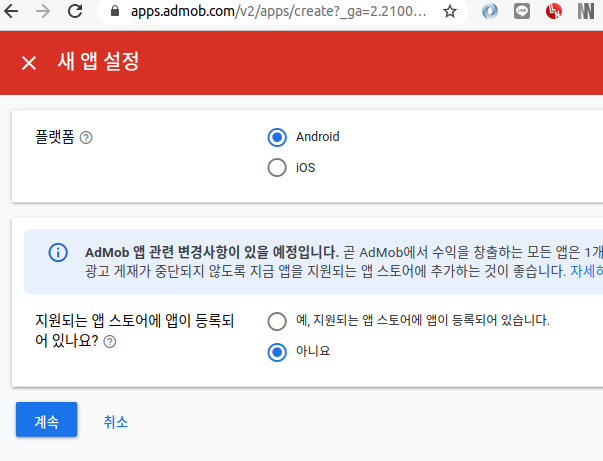Click the bold AdMob 앱 관련 변경사항 notice text

point(212,253)
